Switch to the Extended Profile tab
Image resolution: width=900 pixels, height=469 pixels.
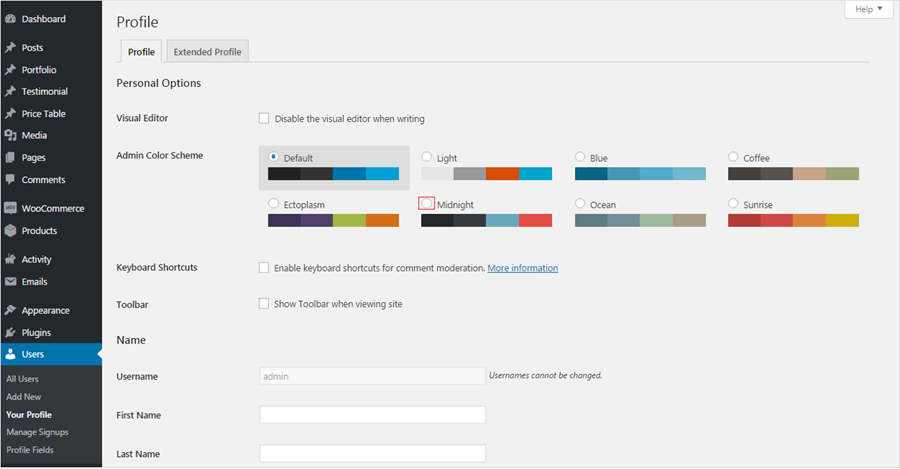(207, 52)
